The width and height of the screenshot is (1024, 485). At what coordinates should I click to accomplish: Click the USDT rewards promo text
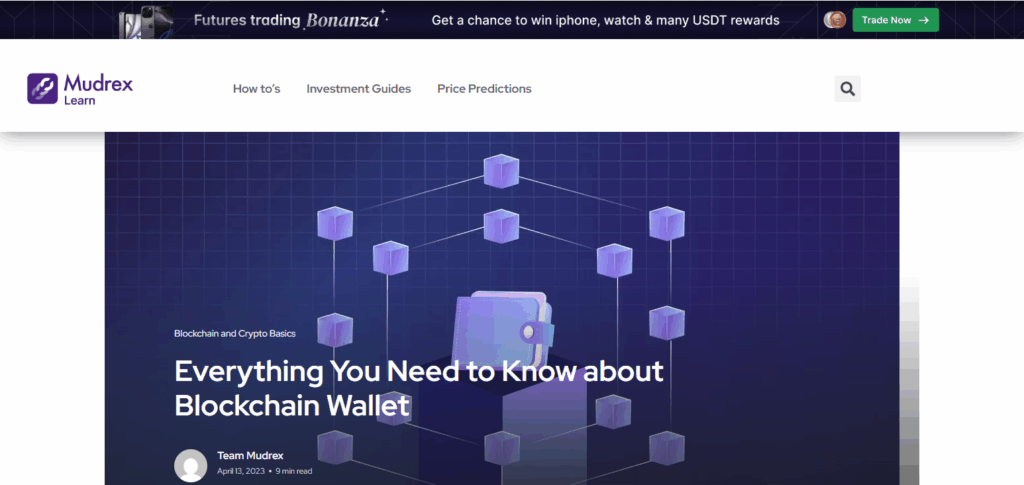pyautogui.click(x=605, y=20)
